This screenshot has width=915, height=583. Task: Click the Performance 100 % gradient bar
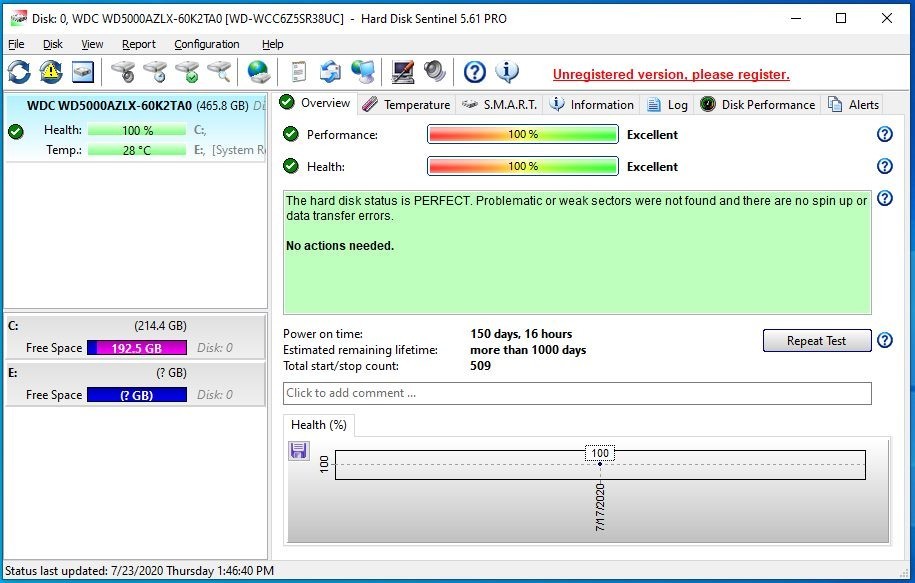pyautogui.click(x=523, y=134)
